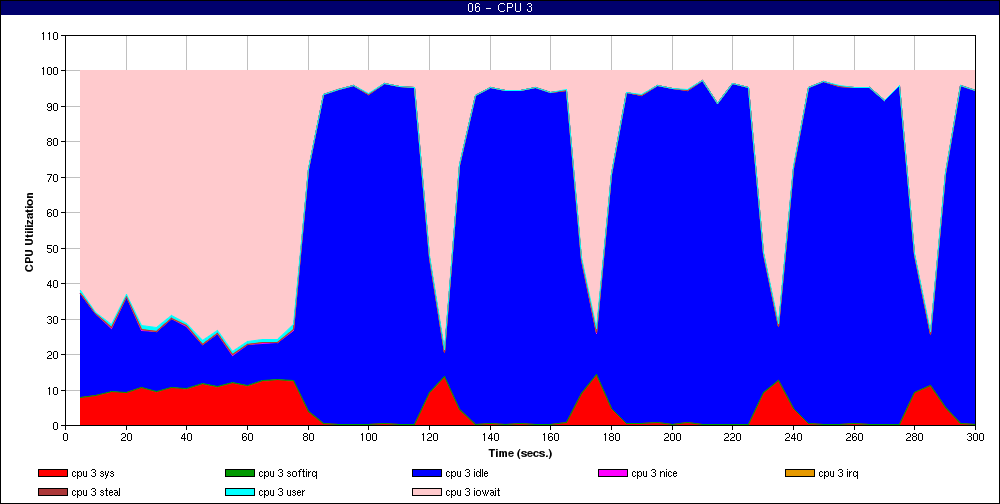Screen dimensions: 1000x504
Task: Click the cyan cpu 3 user legend swatch
Action: (x=239, y=492)
